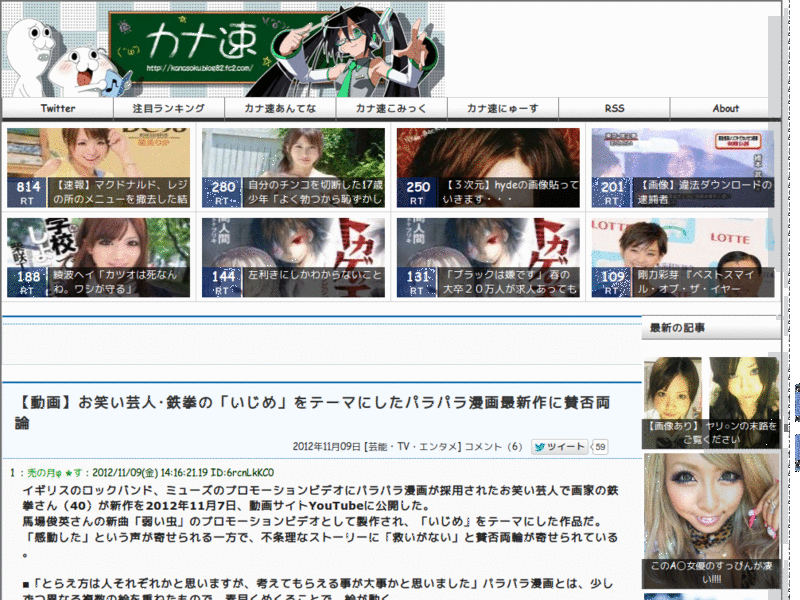
Task: Open the 144 RT 左利き article thumbnail
Action: (293, 258)
